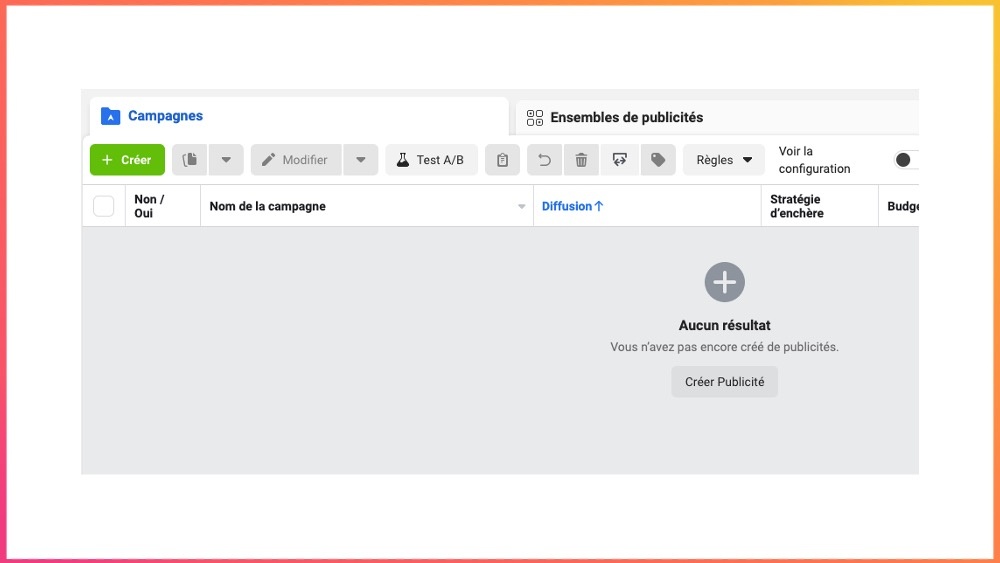Click the Nom de la campagne header text
The width and height of the screenshot is (1000, 563).
tap(267, 206)
